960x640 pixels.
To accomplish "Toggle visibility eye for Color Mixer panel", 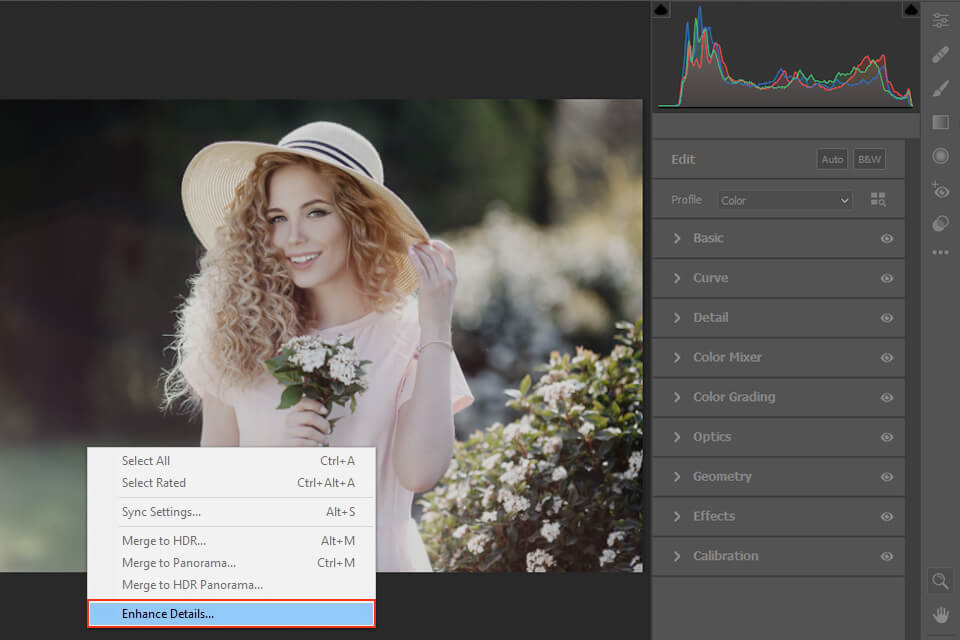I will click(x=886, y=358).
